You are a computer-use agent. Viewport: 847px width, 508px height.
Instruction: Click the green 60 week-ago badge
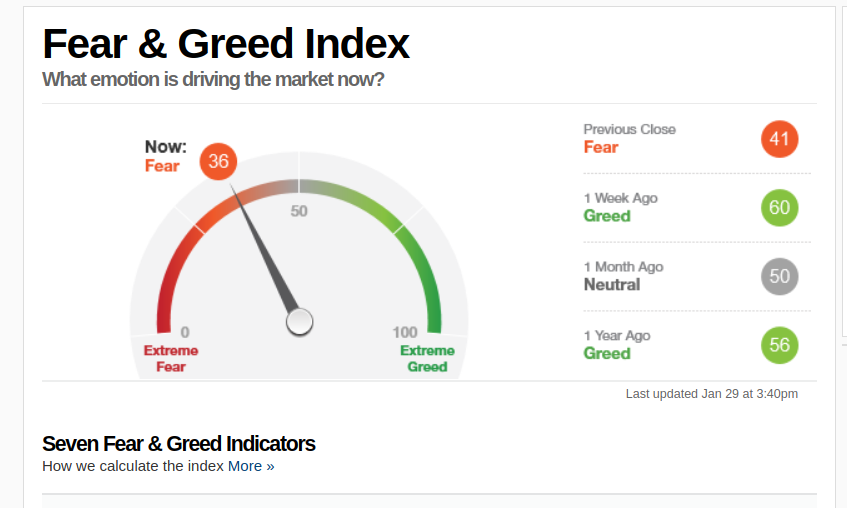click(779, 208)
